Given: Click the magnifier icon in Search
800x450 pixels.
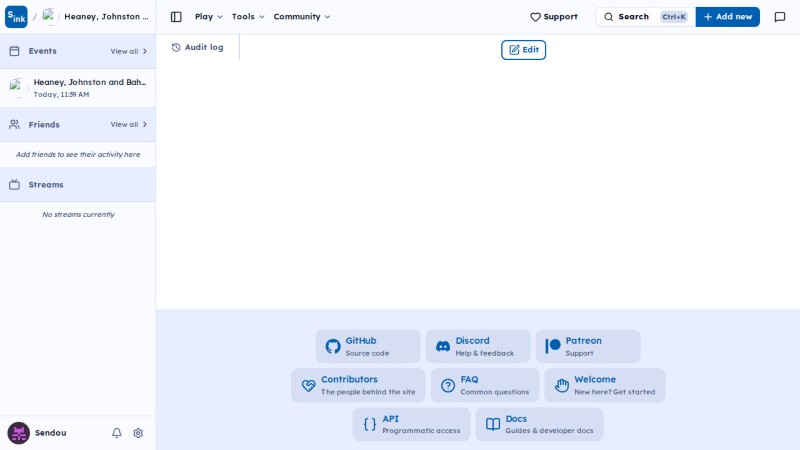Looking at the screenshot, I should (x=609, y=17).
